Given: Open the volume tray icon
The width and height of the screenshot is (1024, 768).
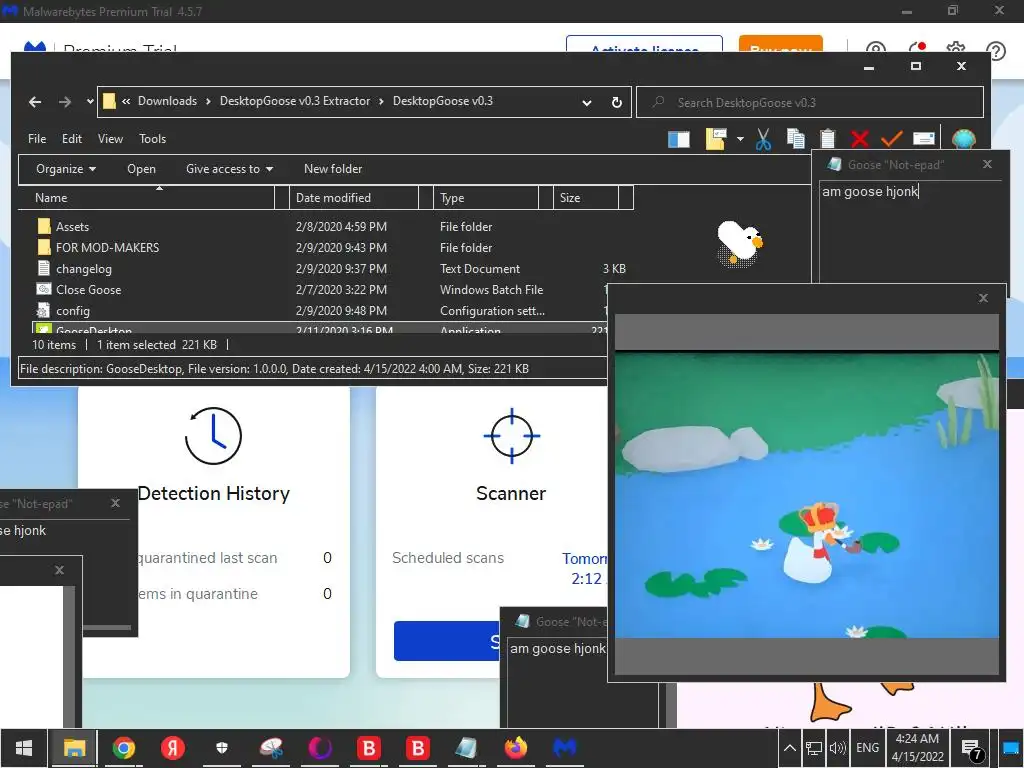Looking at the screenshot, I should pos(837,748).
